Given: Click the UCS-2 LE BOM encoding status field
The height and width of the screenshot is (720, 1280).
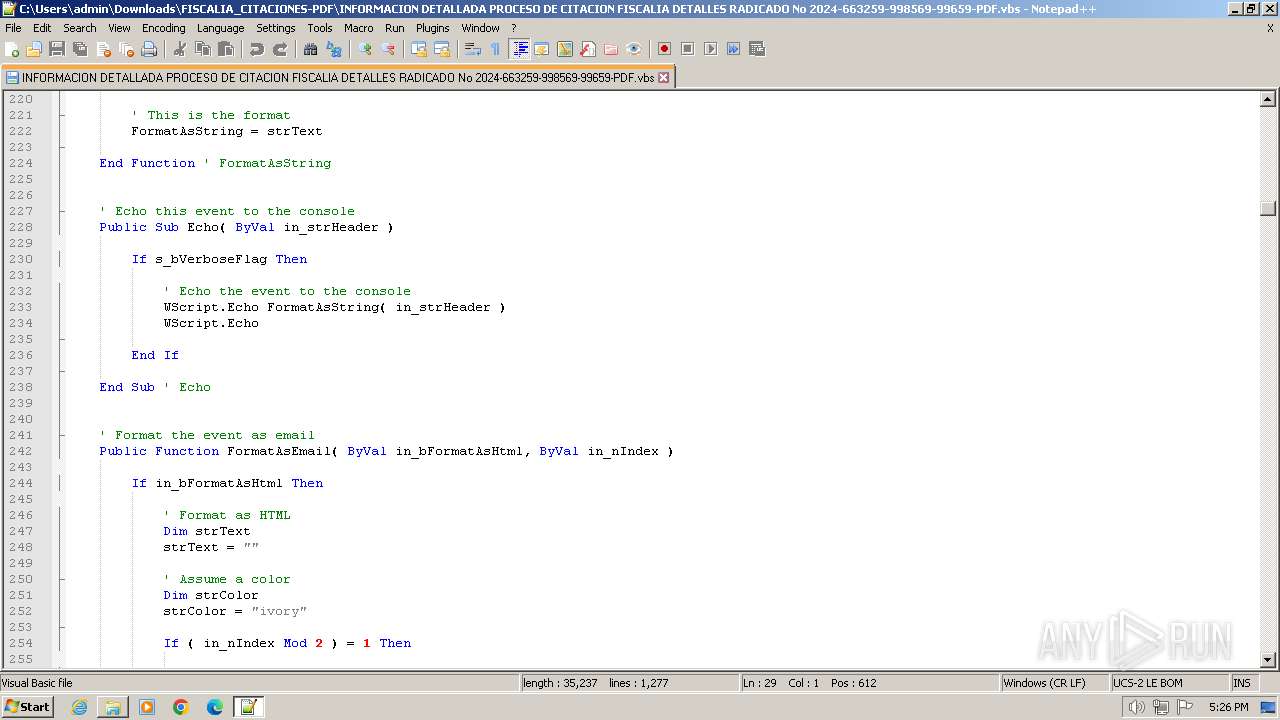Looking at the screenshot, I should (x=1169, y=683).
